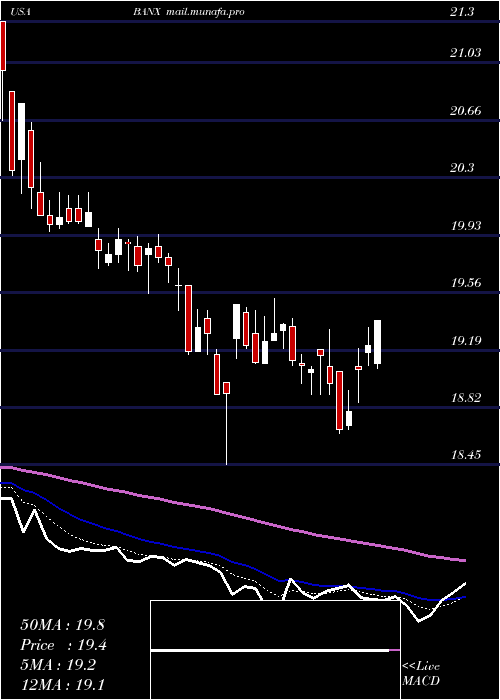
Task: Click the last tall white candlestick
Action: (377, 342)
